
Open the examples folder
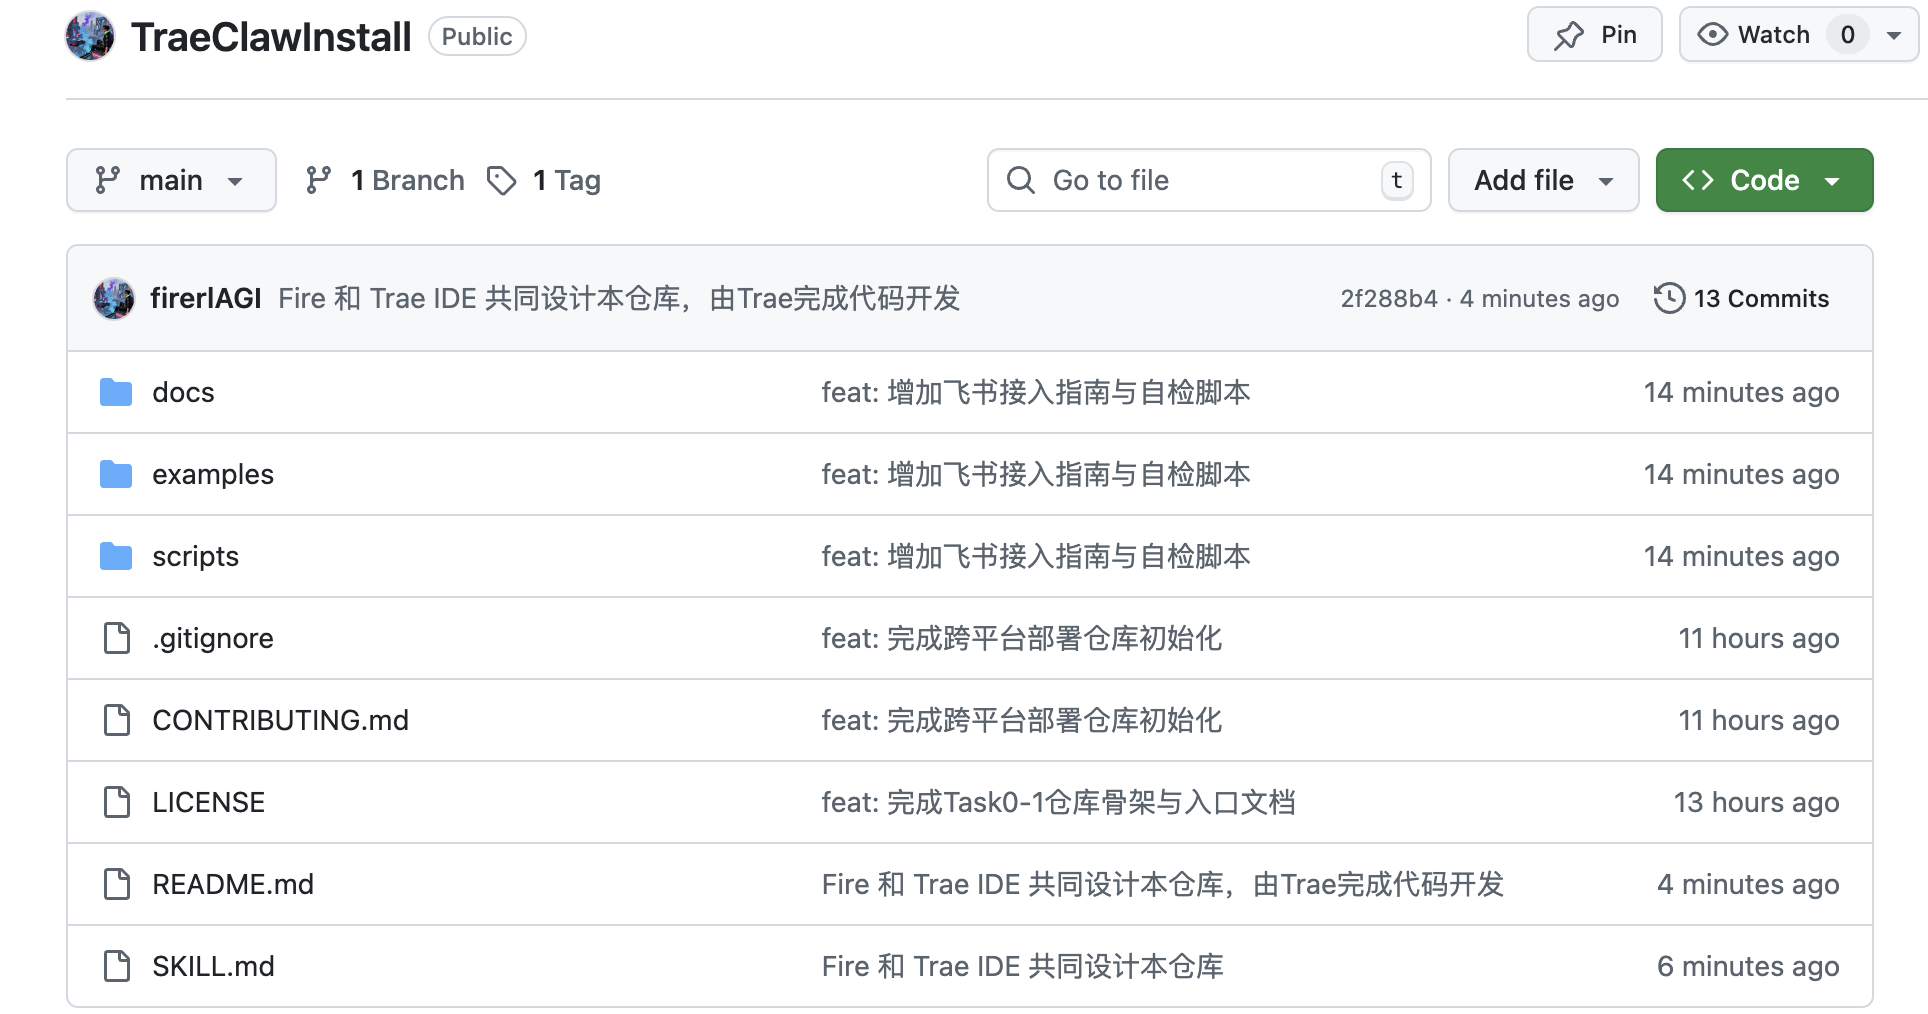click(213, 474)
